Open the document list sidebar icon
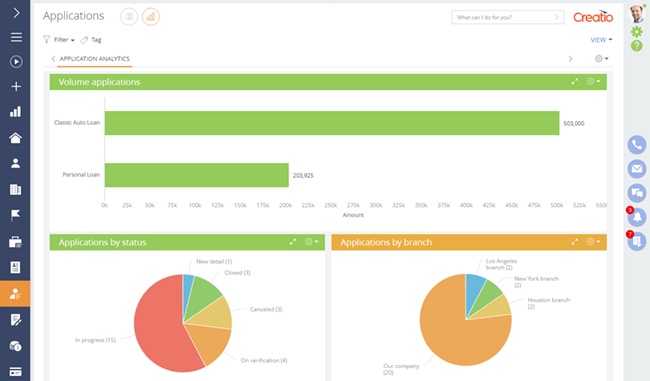The height and width of the screenshot is (381, 650). tap(15, 267)
